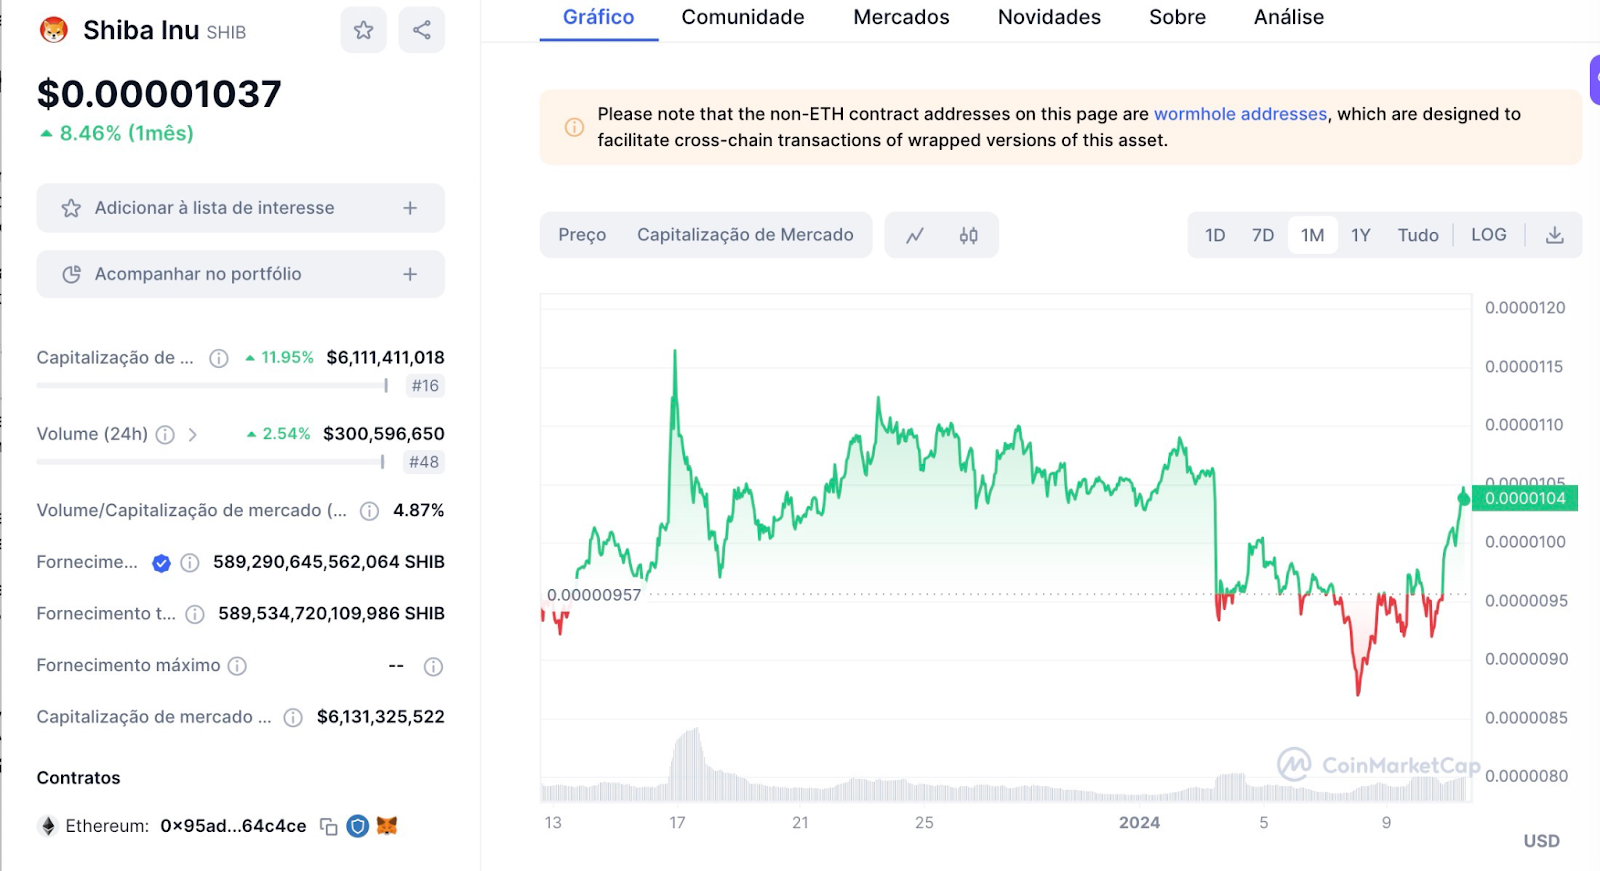This screenshot has height=871, width=1600.
Task: Click the 0.00000957 baseline label on chart
Action: 594,595
